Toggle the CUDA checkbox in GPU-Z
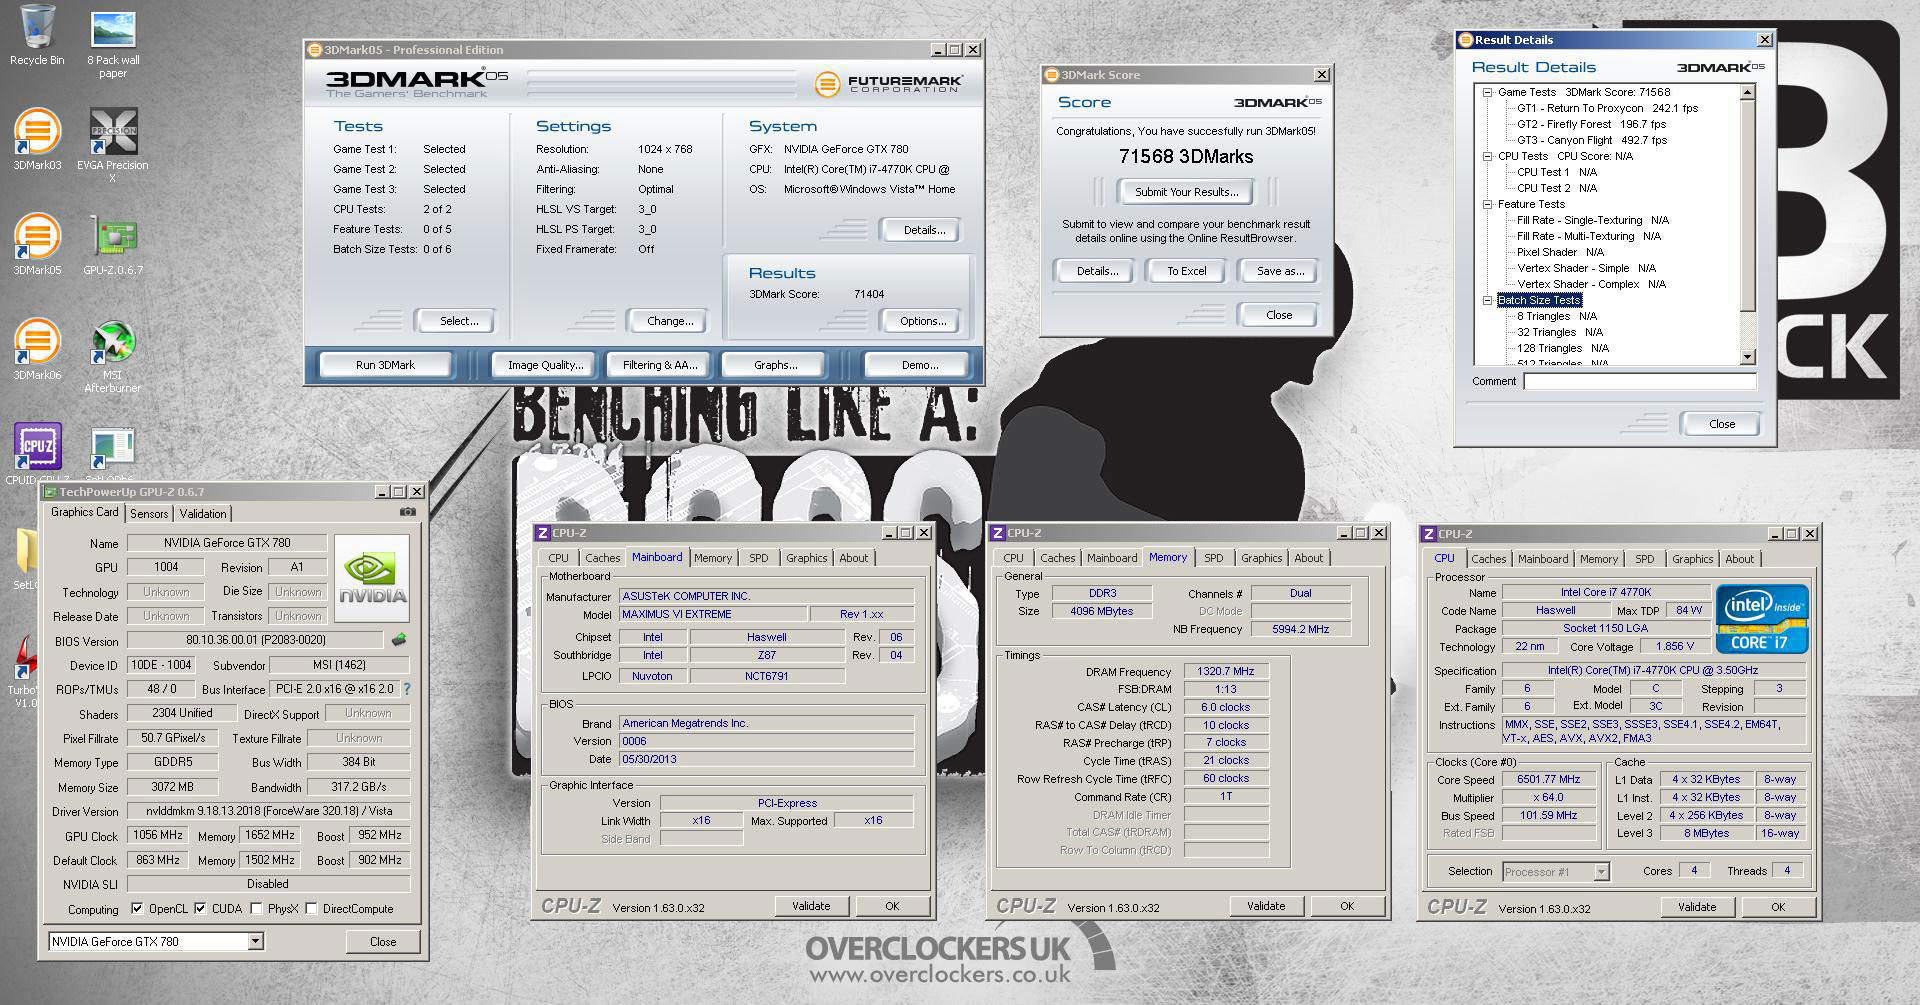The height and width of the screenshot is (1005, 1920). pyautogui.click(x=201, y=909)
